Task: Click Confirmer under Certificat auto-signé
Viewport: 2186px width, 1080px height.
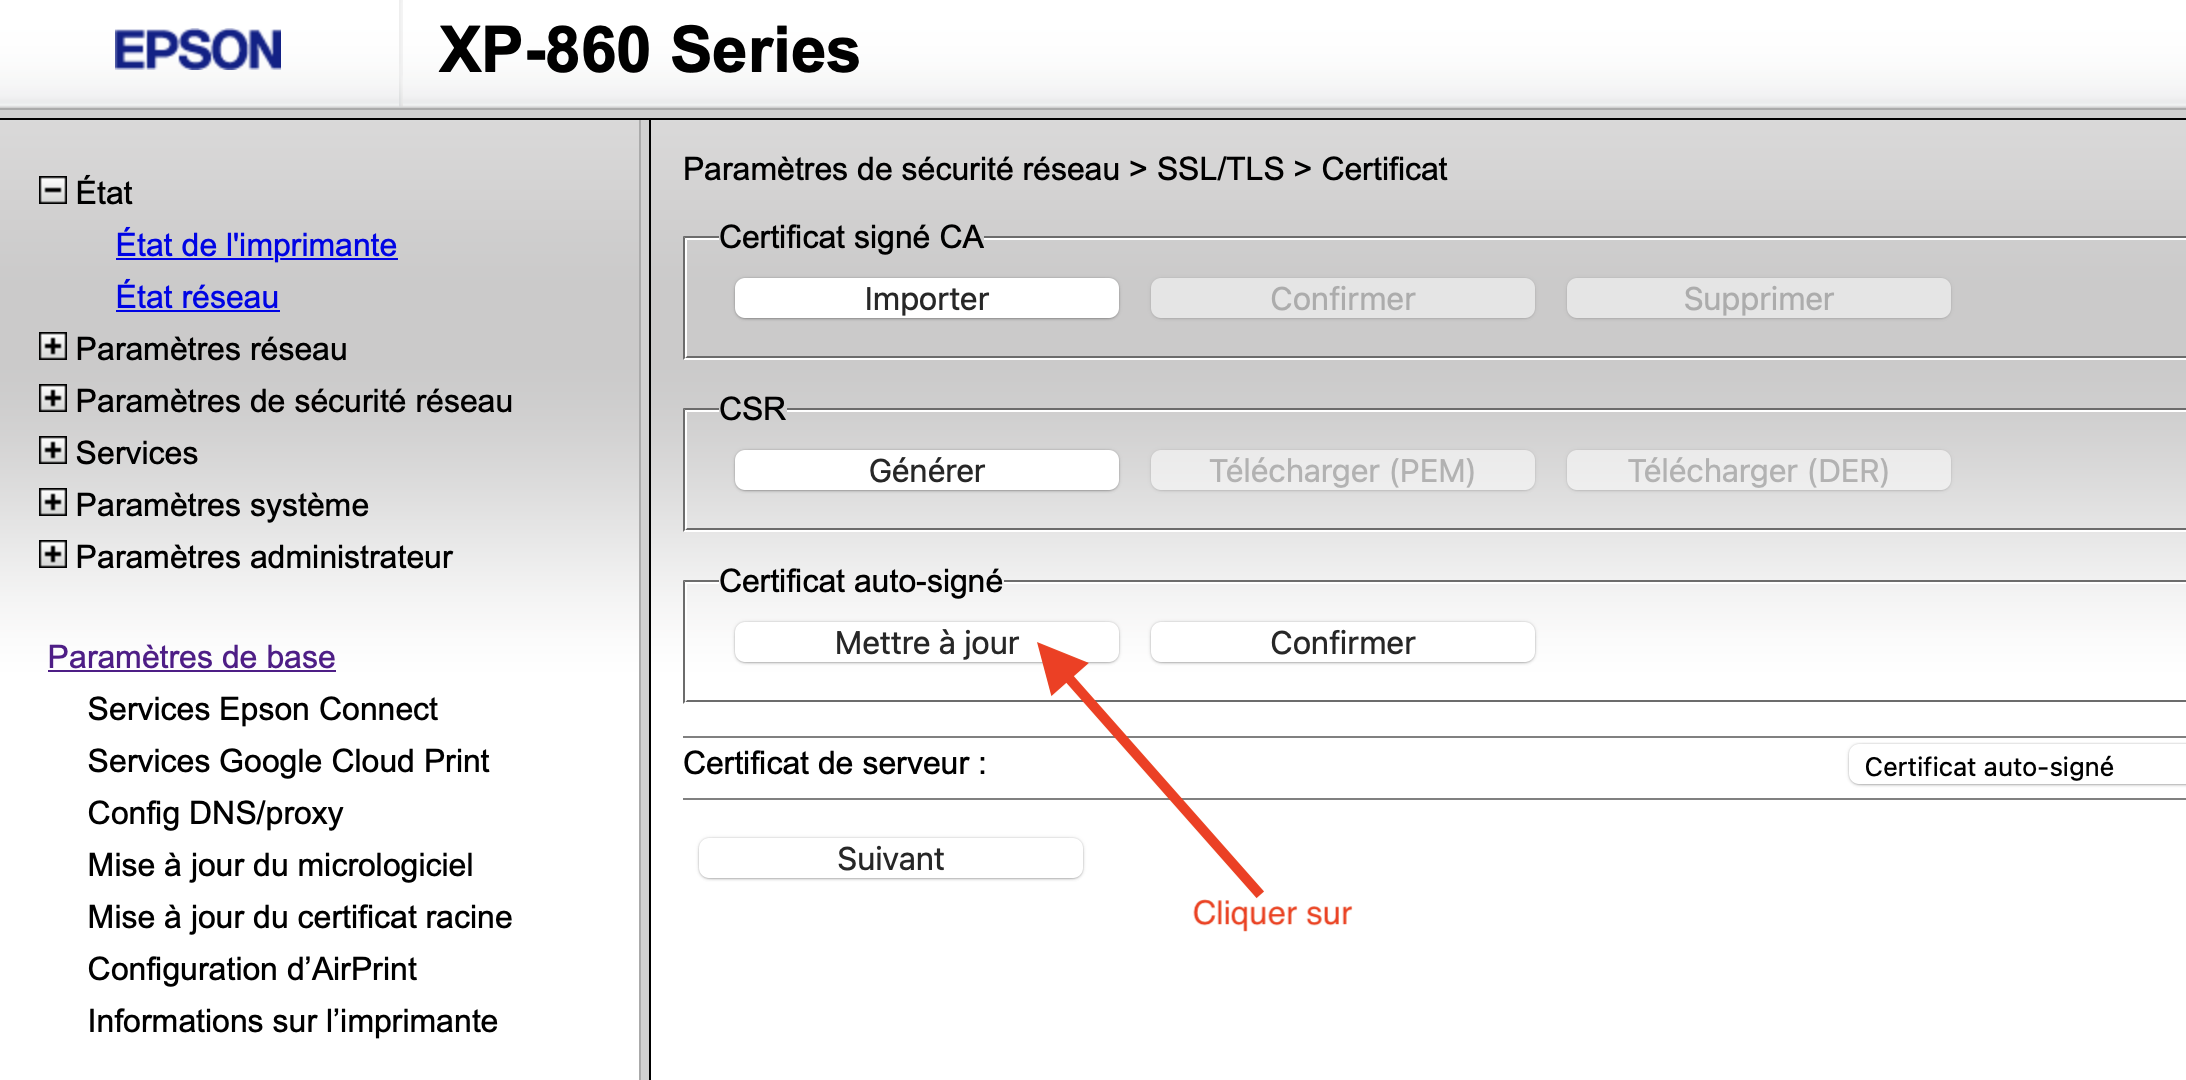Action: pos(1342,643)
